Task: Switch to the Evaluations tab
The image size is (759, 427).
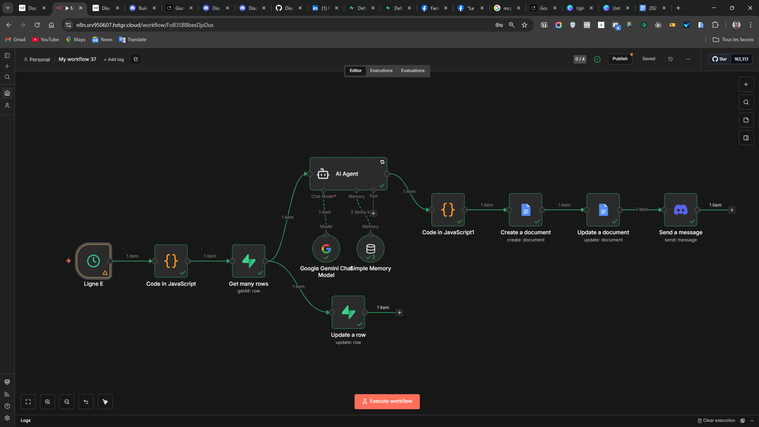Action: point(413,71)
